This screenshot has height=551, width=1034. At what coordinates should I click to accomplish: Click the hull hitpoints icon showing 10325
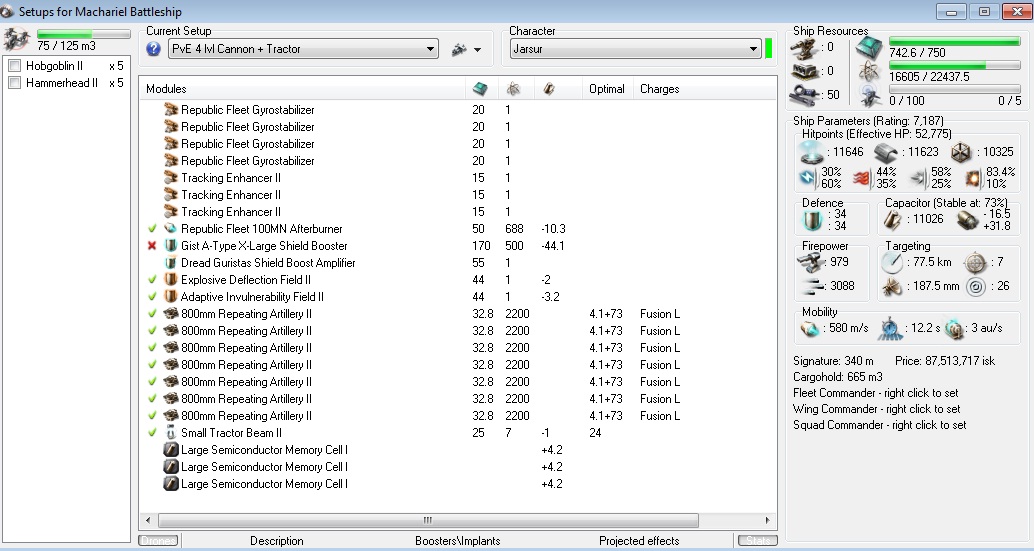coord(961,152)
